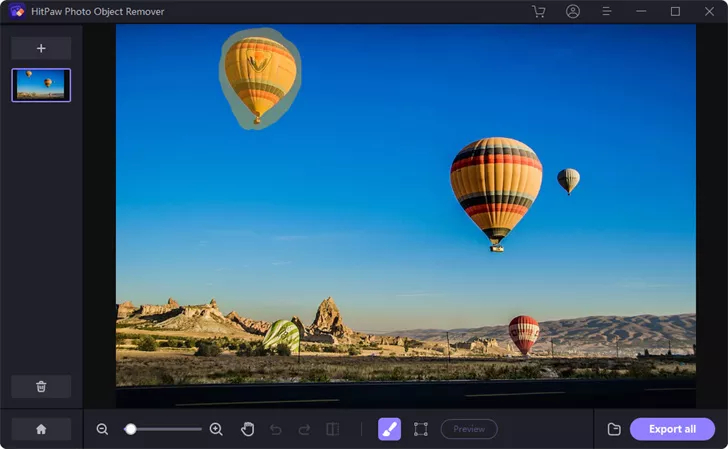Select the balloon photo thumbnail

tap(41, 85)
